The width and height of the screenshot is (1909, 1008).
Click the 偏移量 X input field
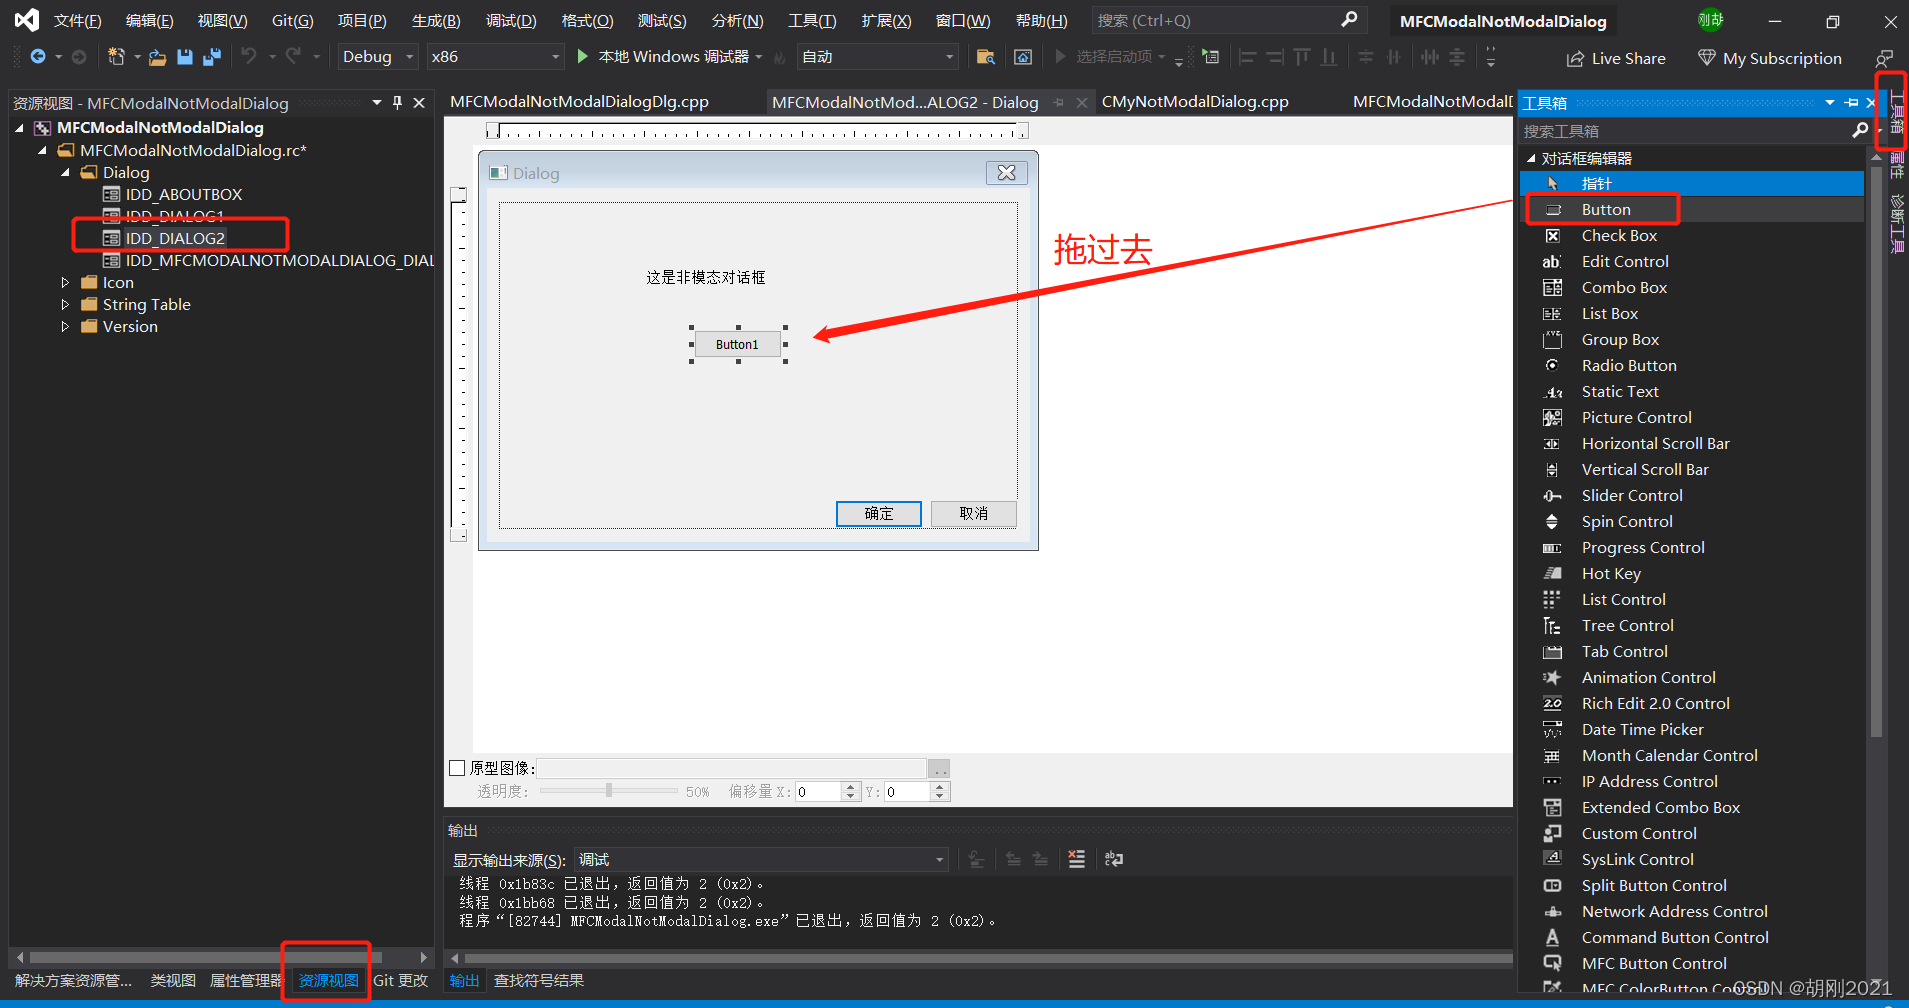[818, 792]
